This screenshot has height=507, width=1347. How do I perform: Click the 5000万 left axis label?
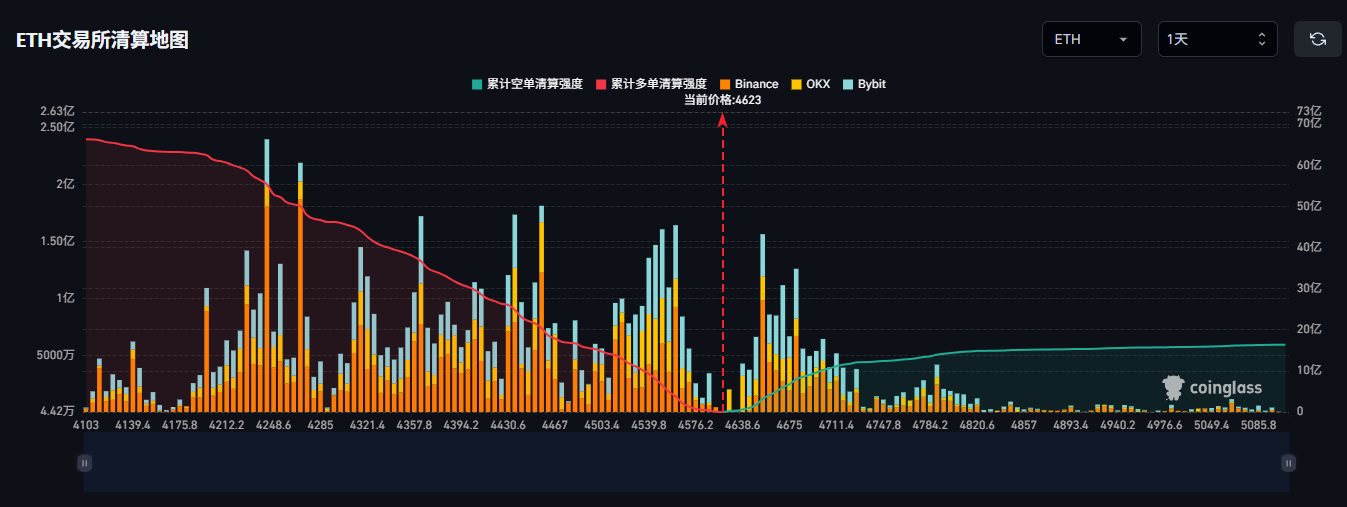pyautogui.click(x=55, y=355)
